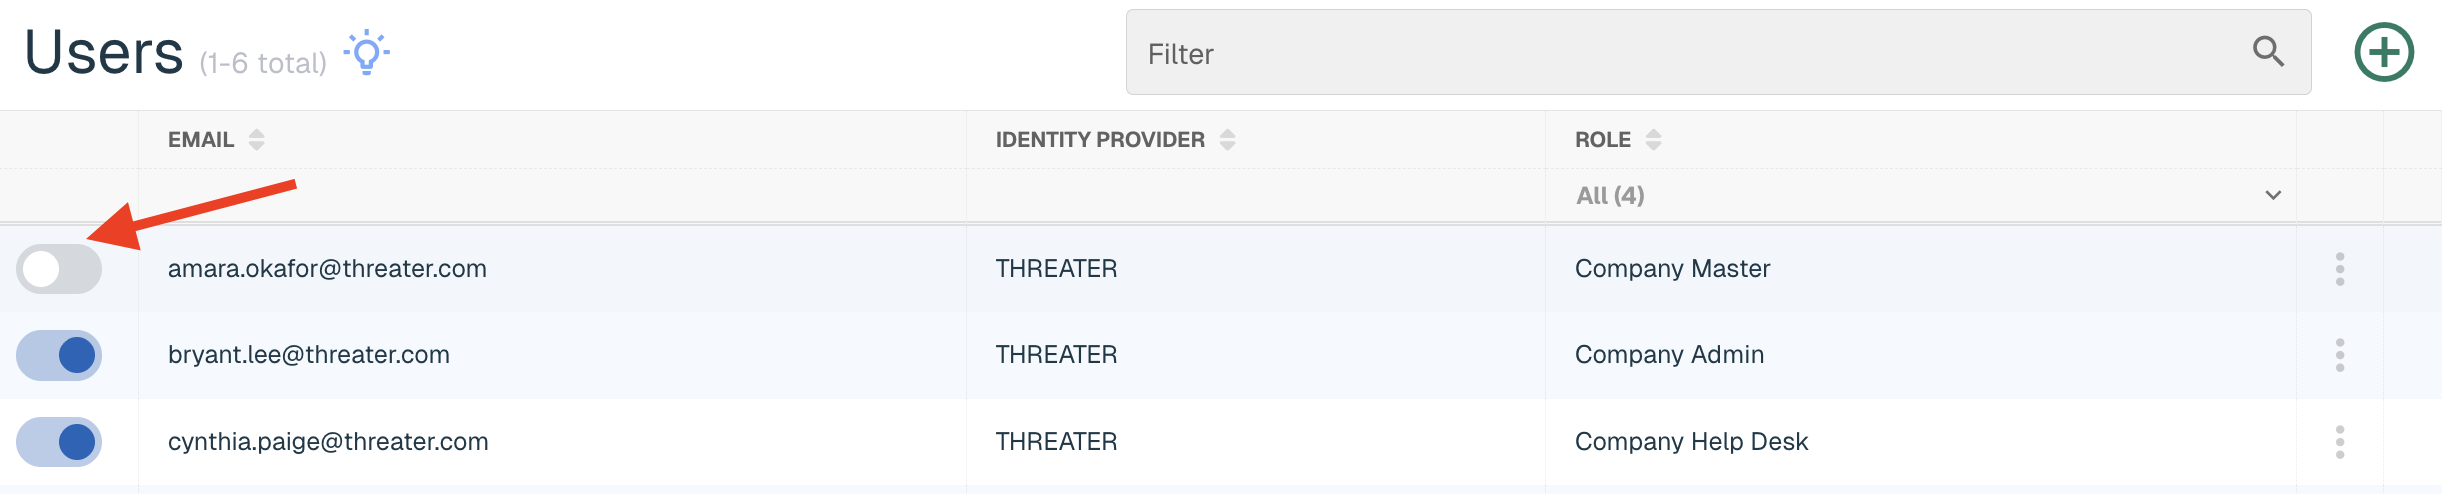Click the Email column sort arrows
The height and width of the screenshot is (494, 2442).
click(257, 140)
